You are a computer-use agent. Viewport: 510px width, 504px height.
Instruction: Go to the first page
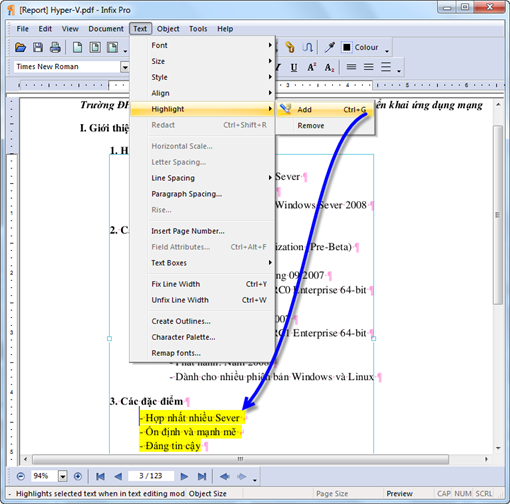tap(100, 477)
